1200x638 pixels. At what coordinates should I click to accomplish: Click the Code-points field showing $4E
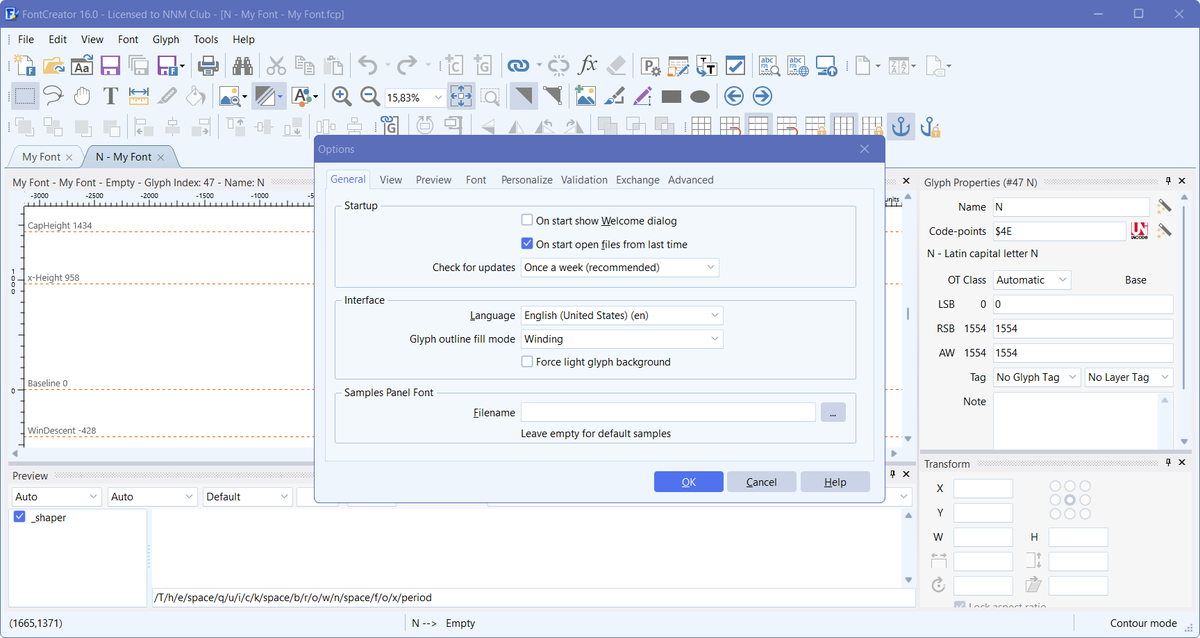1060,231
